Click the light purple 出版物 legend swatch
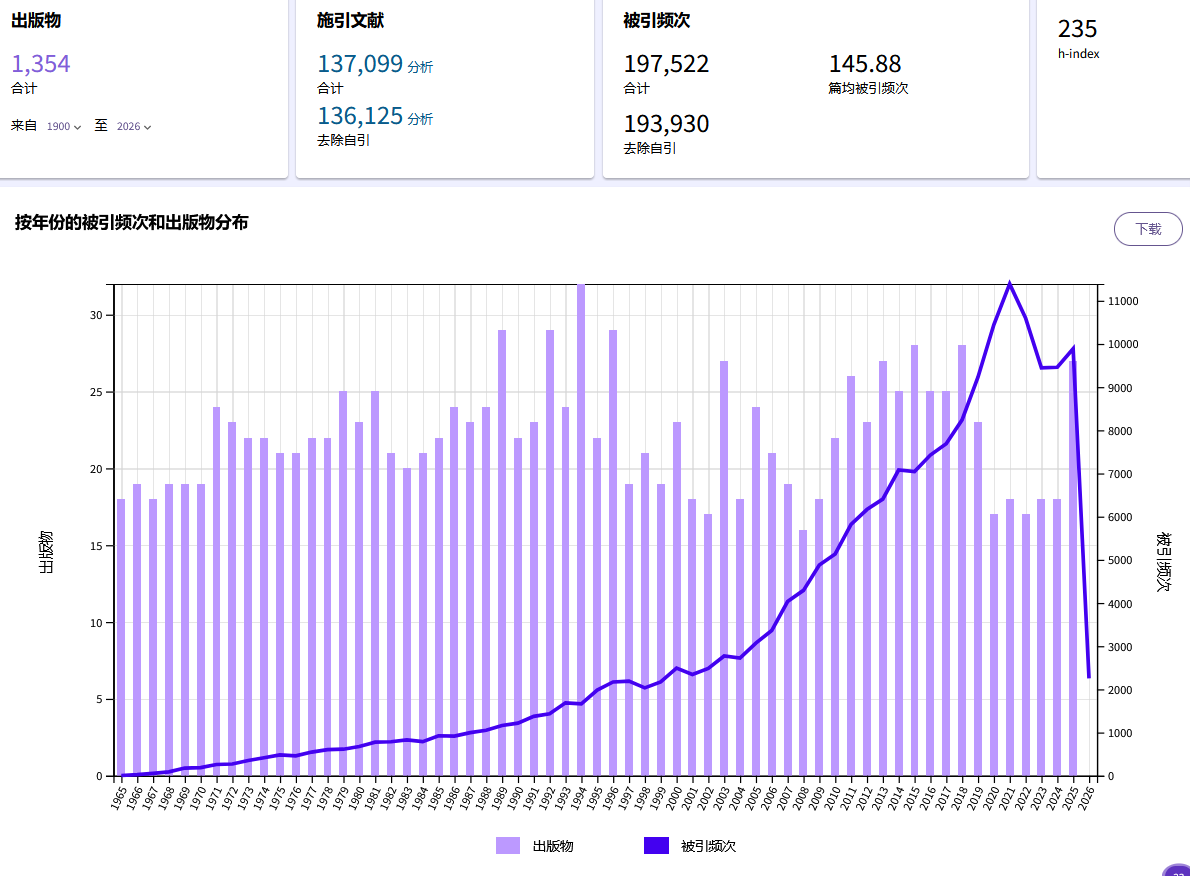Viewport: 1190px width, 876px height. pyautogui.click(x=508, y=846)
